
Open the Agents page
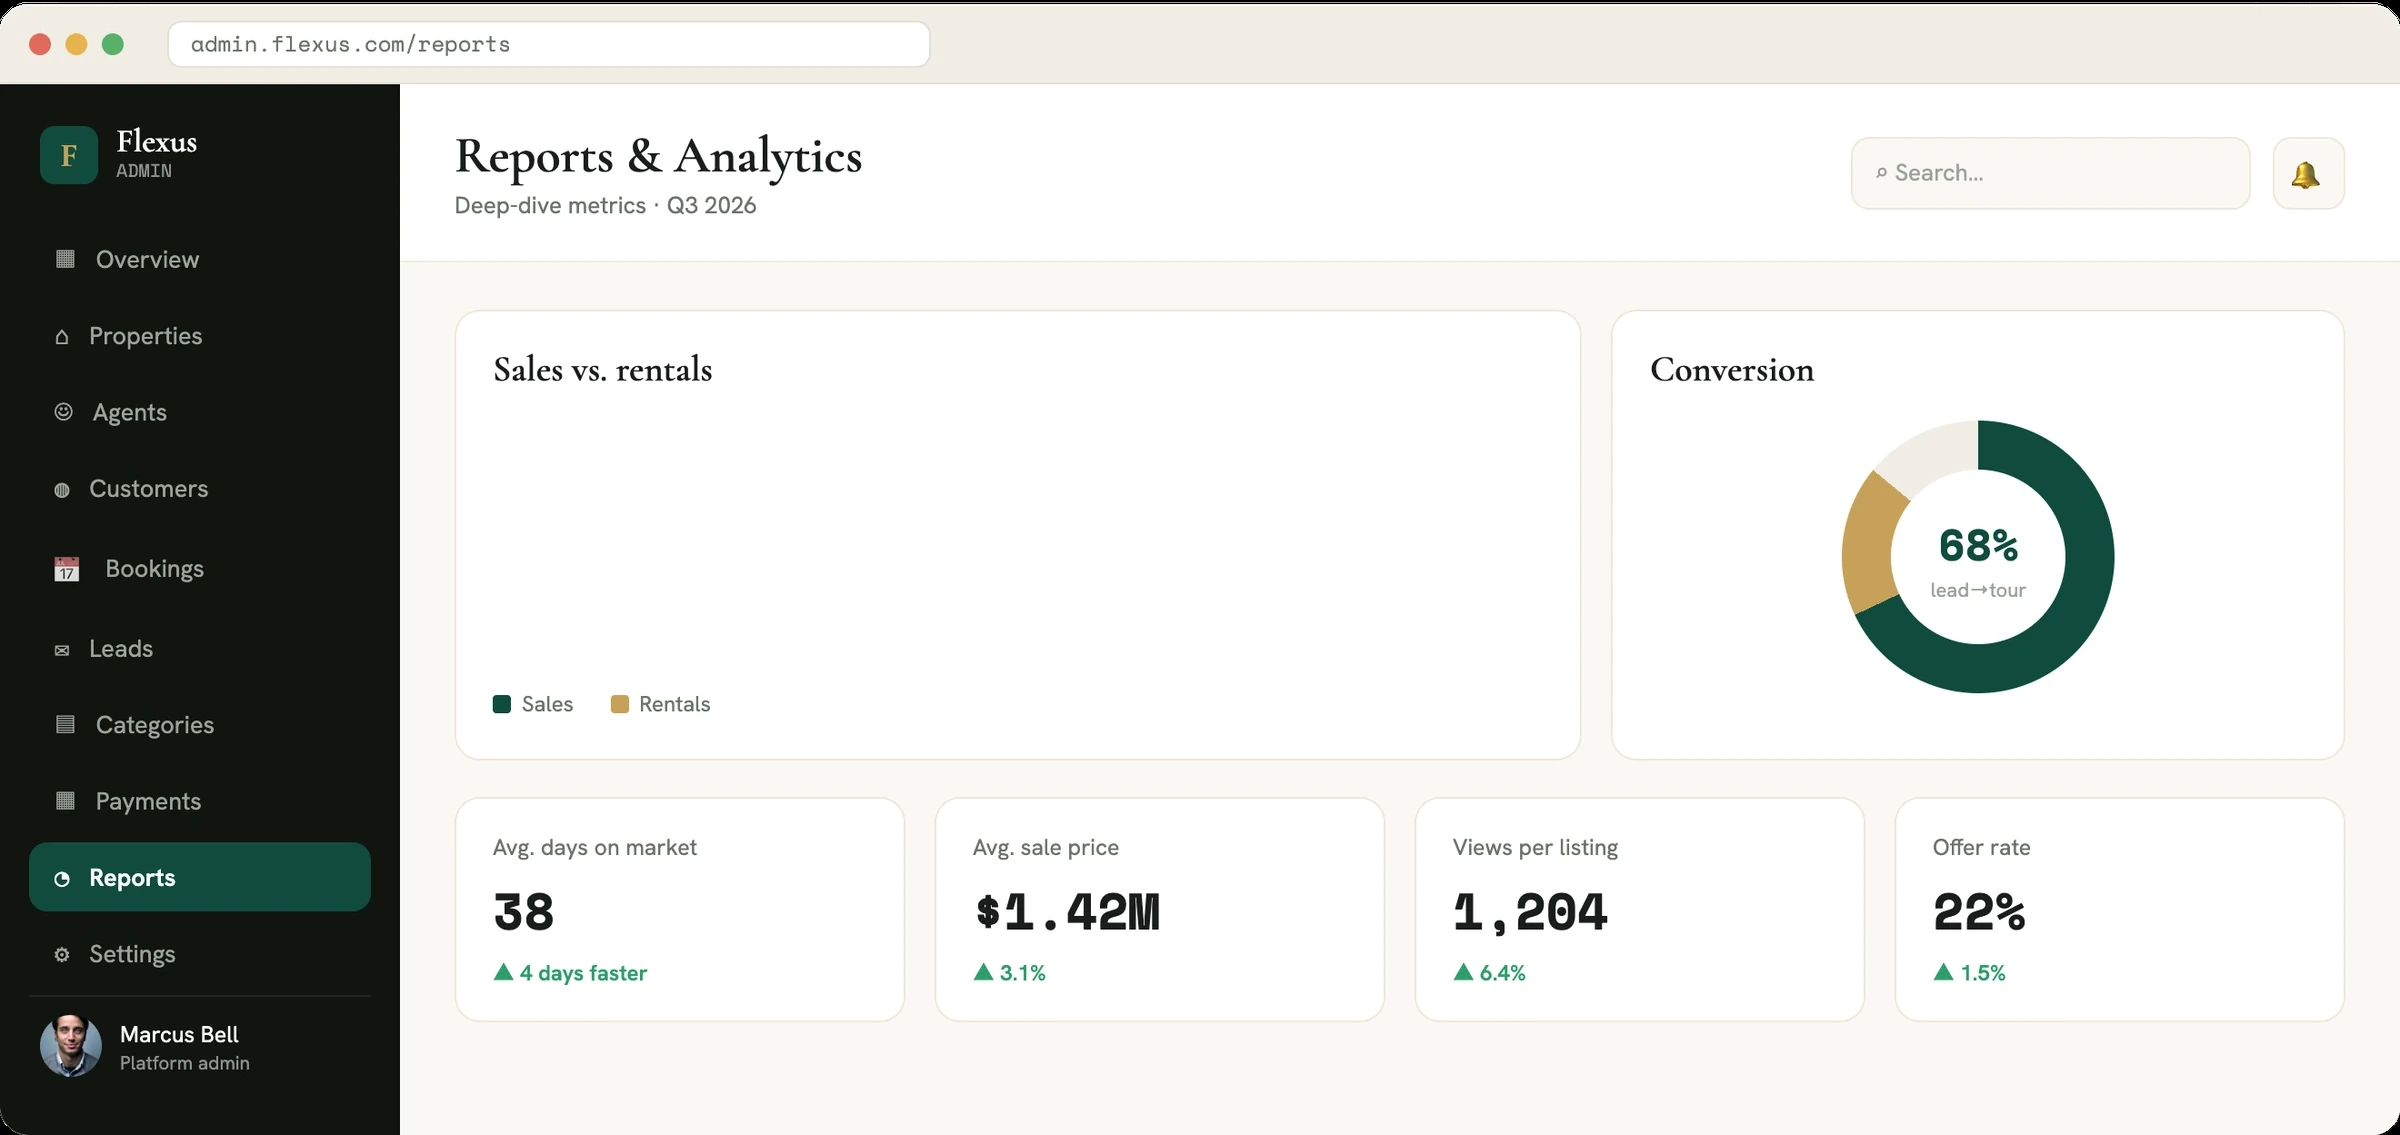200,412
